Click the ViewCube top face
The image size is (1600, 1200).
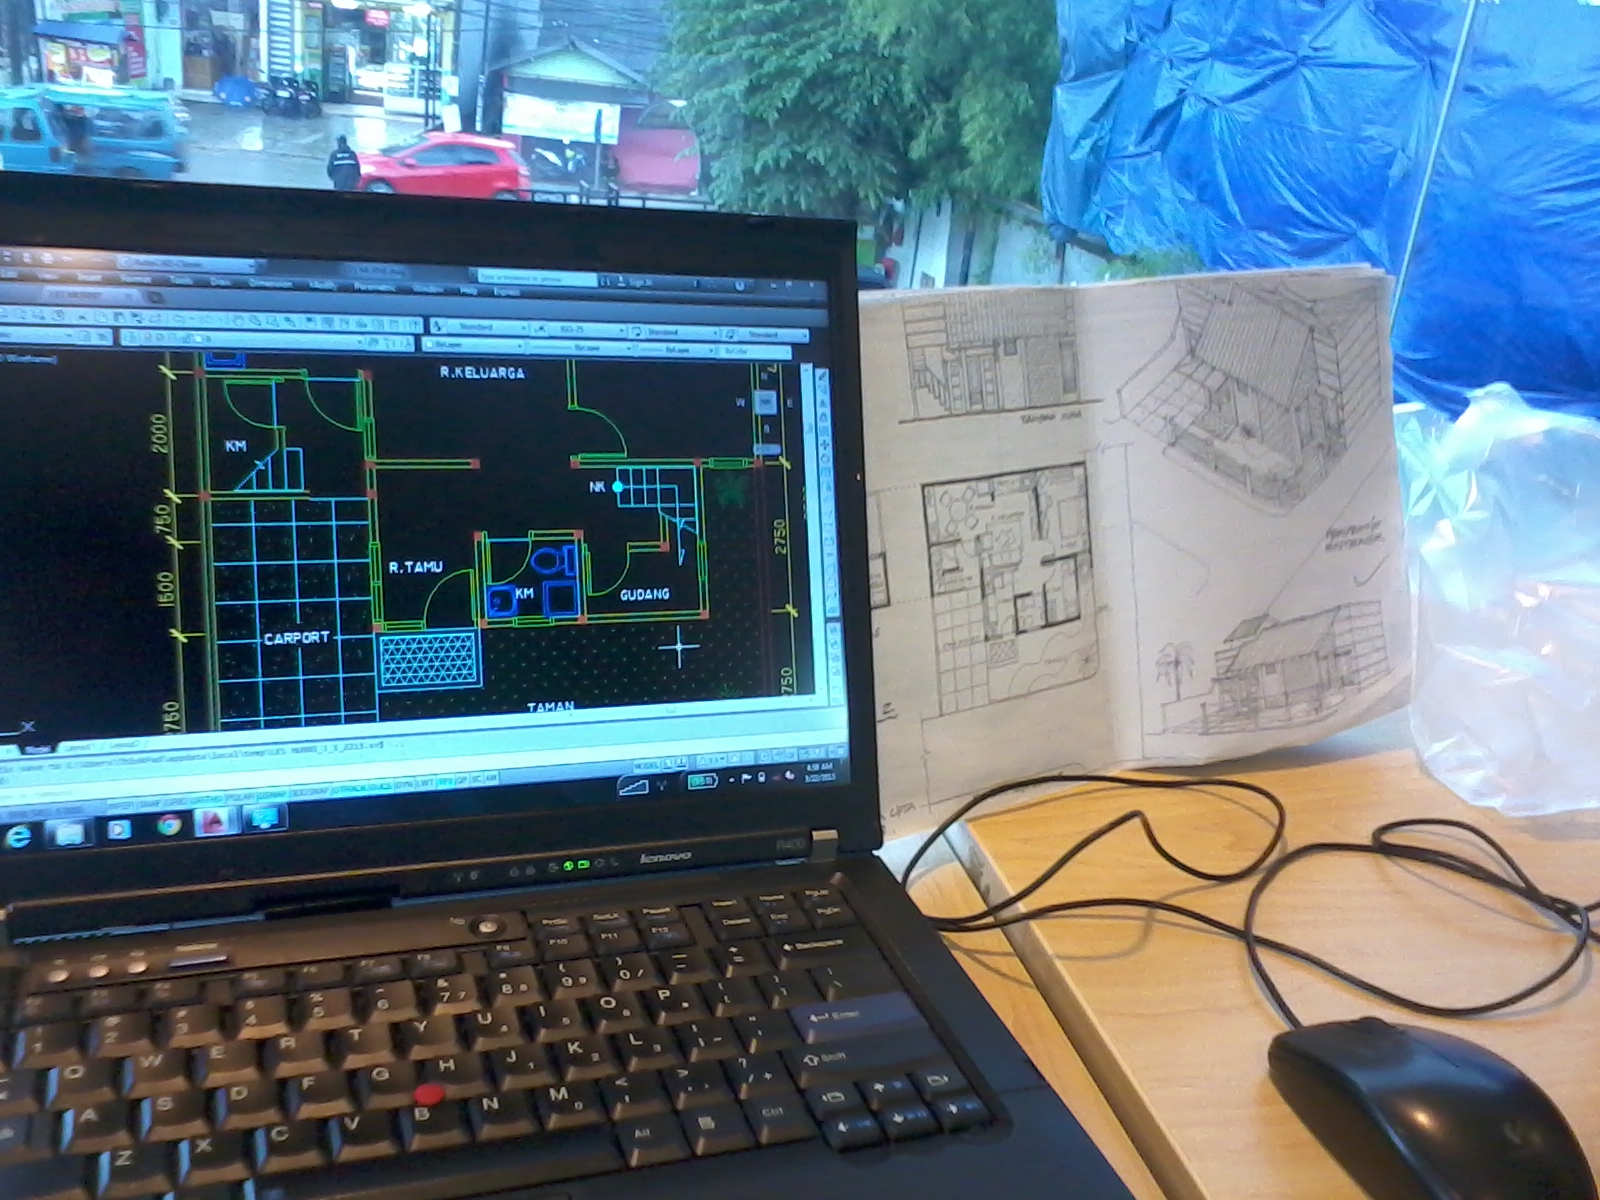[764, 402]
